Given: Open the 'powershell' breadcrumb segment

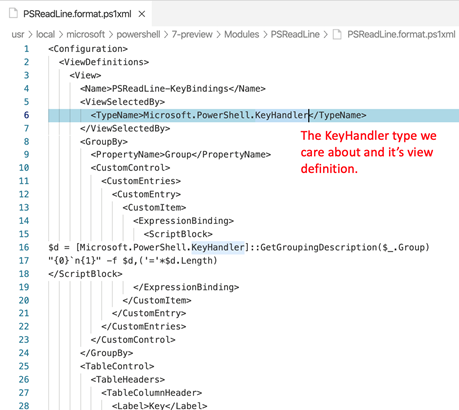Looking at the screenshot, I should click(138, 34).
